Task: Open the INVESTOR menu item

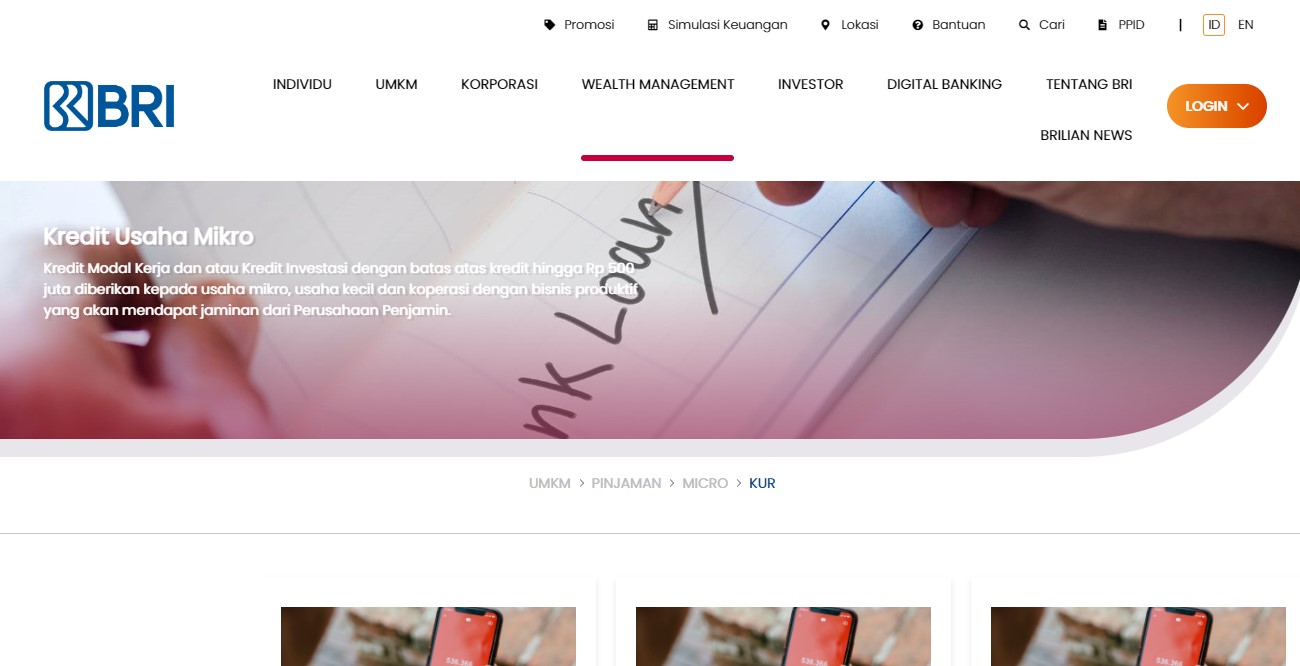Action: point(811,85)
